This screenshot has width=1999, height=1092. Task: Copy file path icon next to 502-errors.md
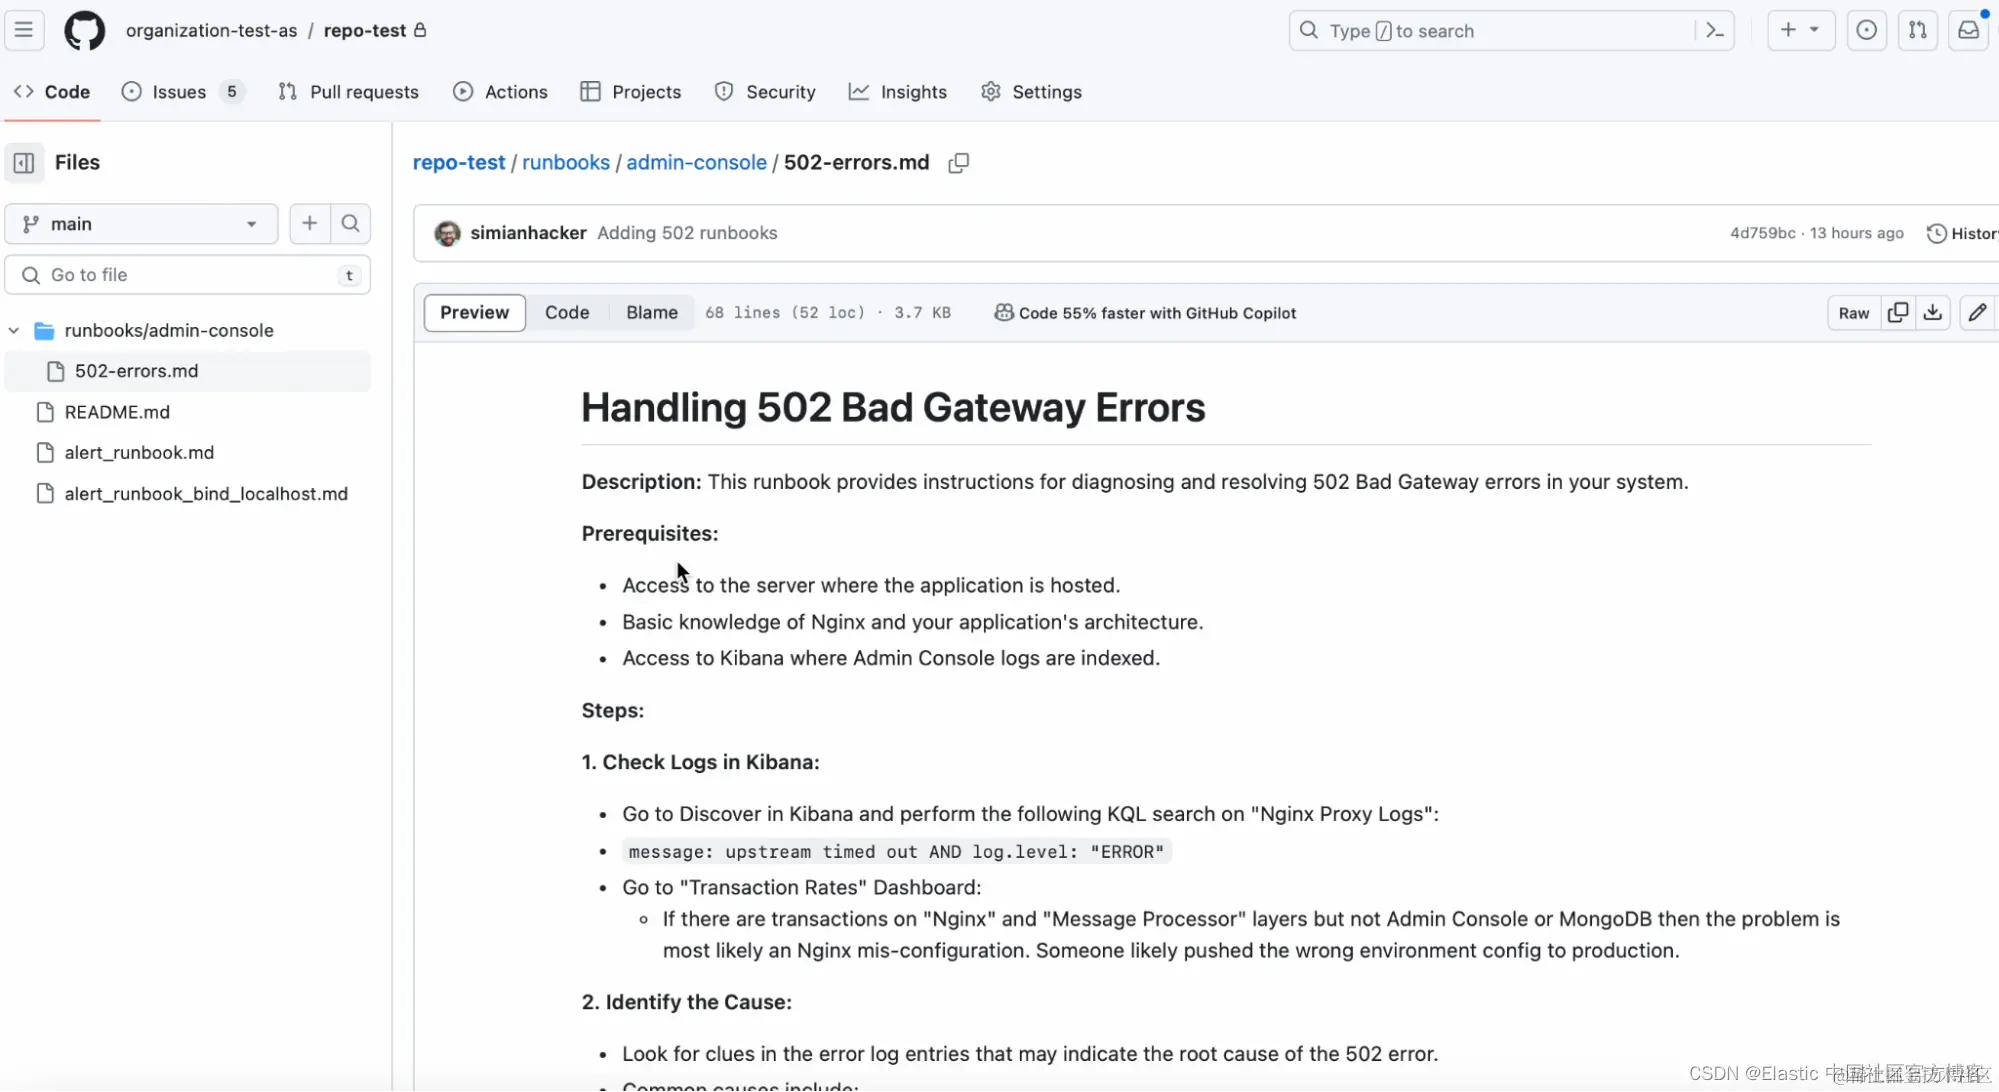(x=958, y=163)
